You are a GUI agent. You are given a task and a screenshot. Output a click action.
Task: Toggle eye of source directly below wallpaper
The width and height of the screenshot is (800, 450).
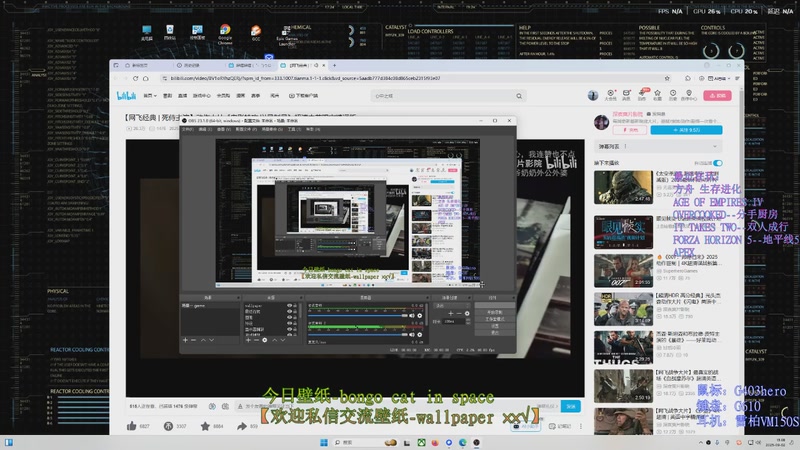point(289,311)
